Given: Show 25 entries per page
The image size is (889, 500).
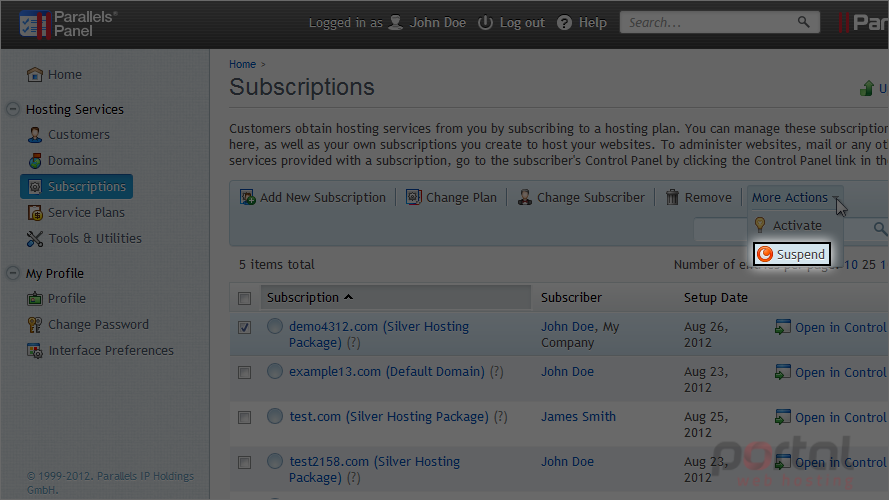Looking at the screenshot, I should click(869, 264).
